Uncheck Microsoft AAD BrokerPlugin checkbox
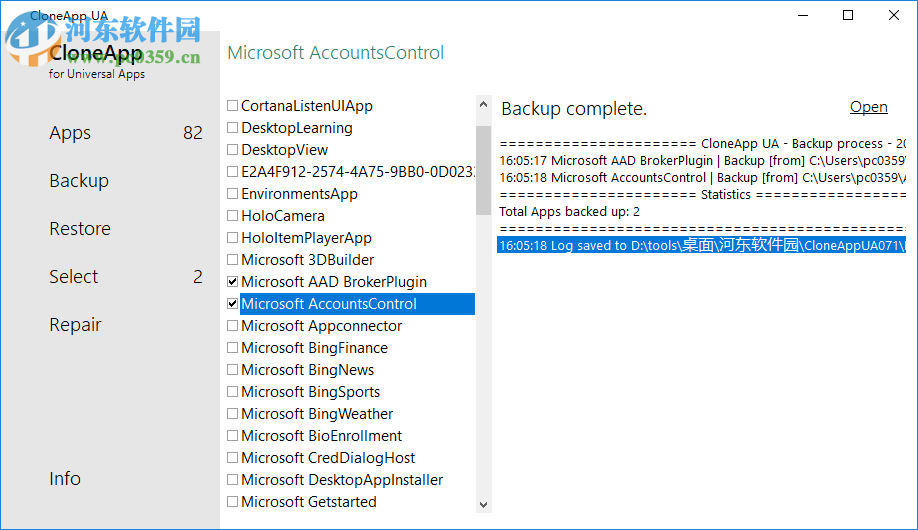918x530 pixels. (x=233, y=282)
